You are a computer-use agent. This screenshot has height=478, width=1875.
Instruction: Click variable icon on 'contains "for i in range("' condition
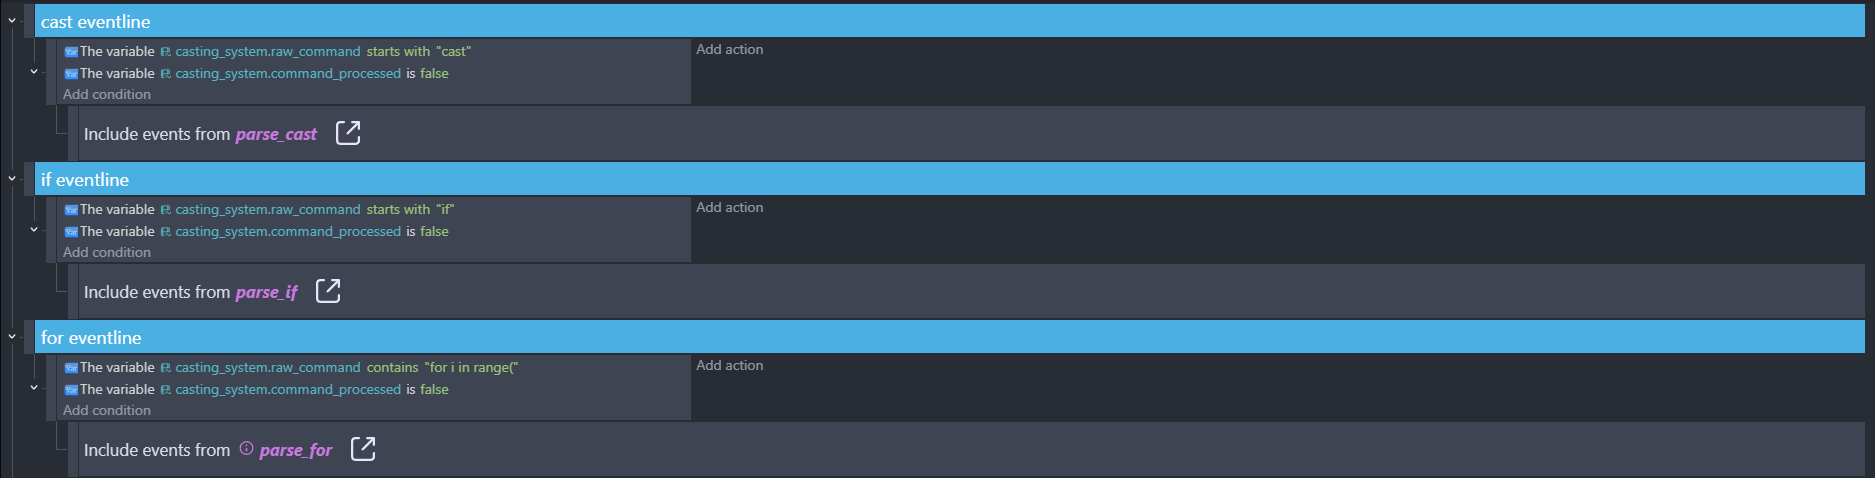(x=71, y=368)
